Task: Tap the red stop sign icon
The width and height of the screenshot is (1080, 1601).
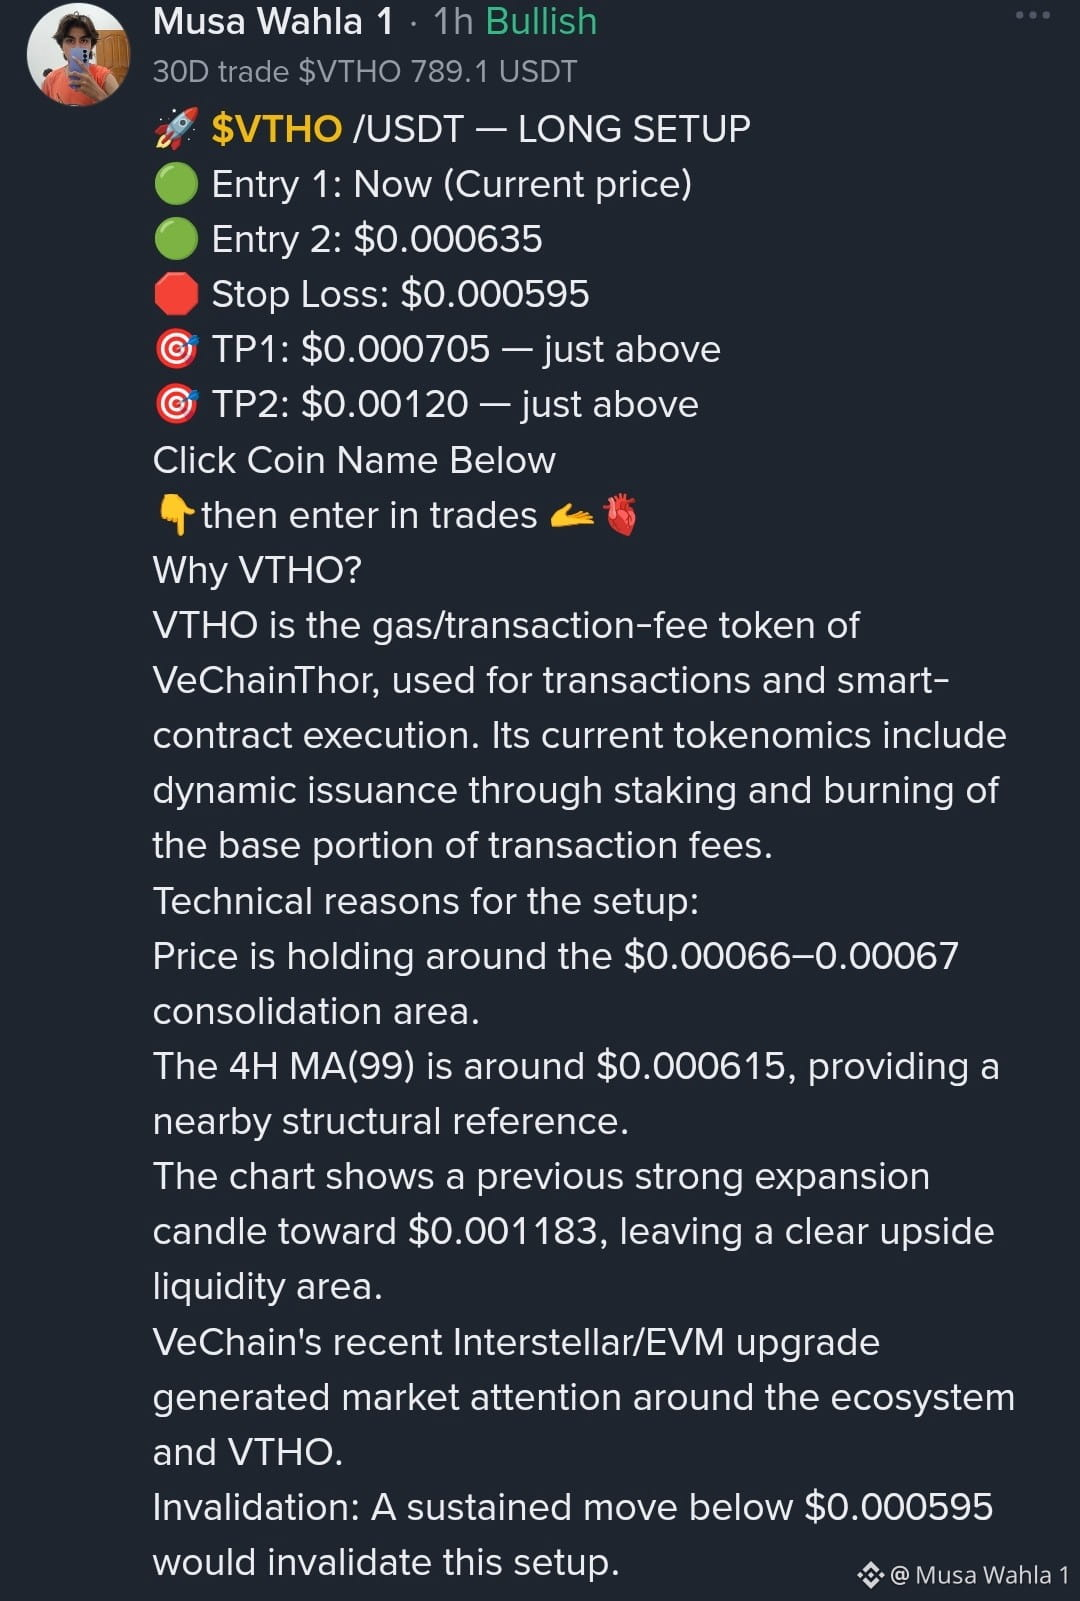Action: coord(176,294)
